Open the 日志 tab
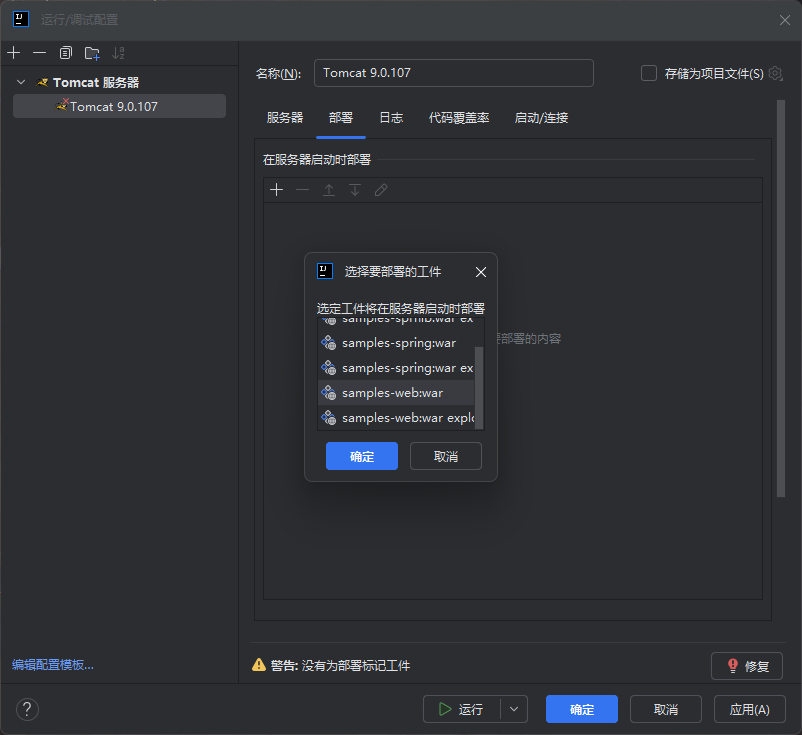Screen dimensions: 802x735 (x=391, y=118)
